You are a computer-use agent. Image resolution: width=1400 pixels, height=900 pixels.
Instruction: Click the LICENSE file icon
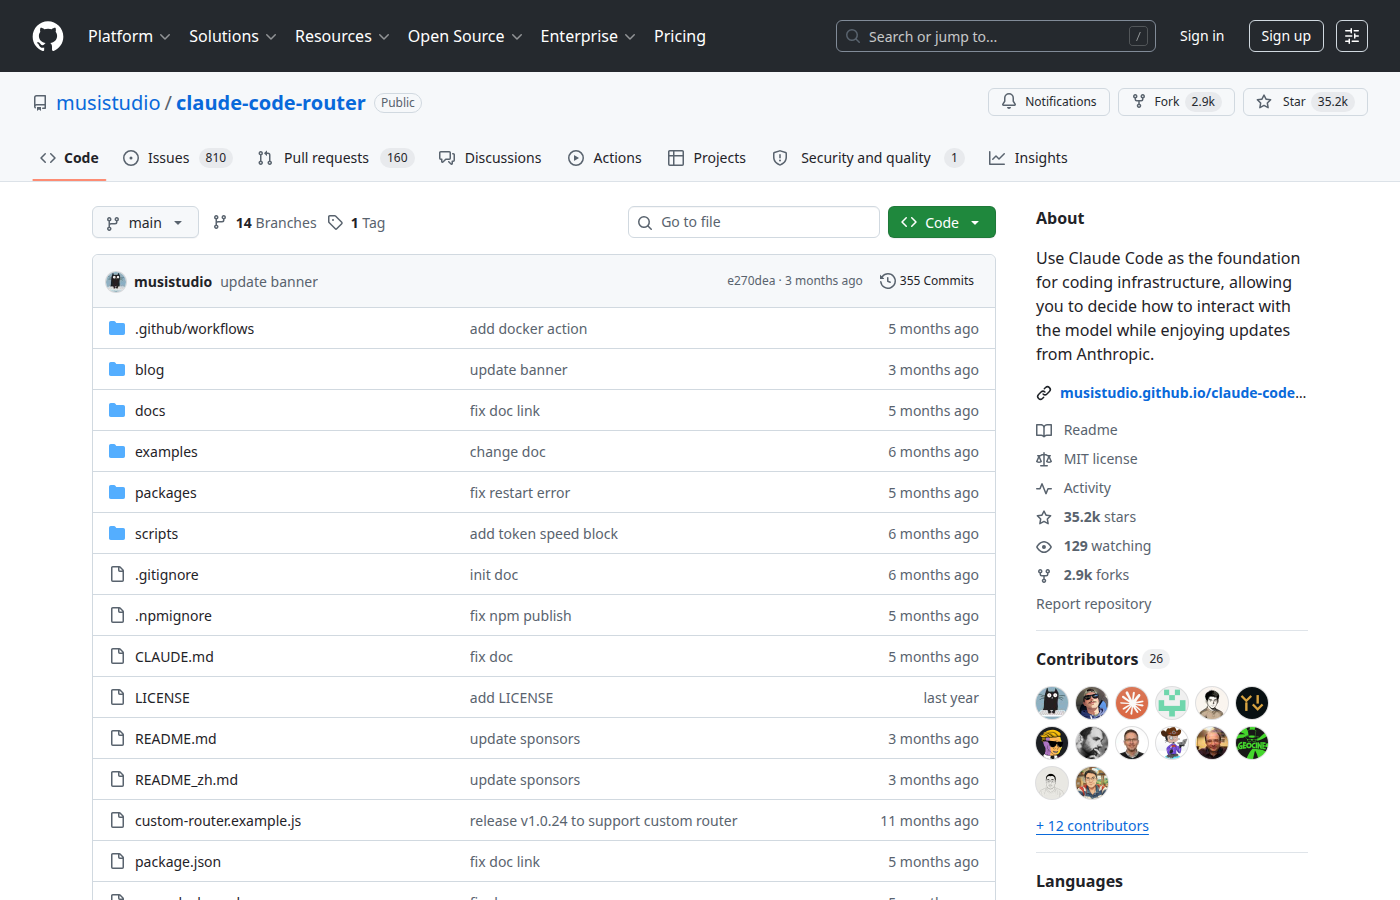coord(117,697)
